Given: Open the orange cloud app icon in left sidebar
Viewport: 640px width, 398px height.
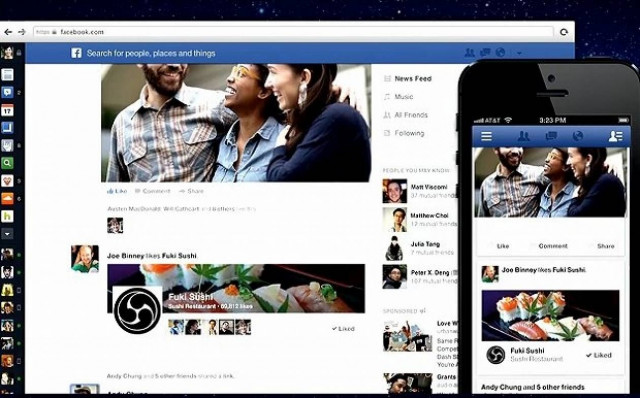Looking at the screenshot, I should (7, 198).
